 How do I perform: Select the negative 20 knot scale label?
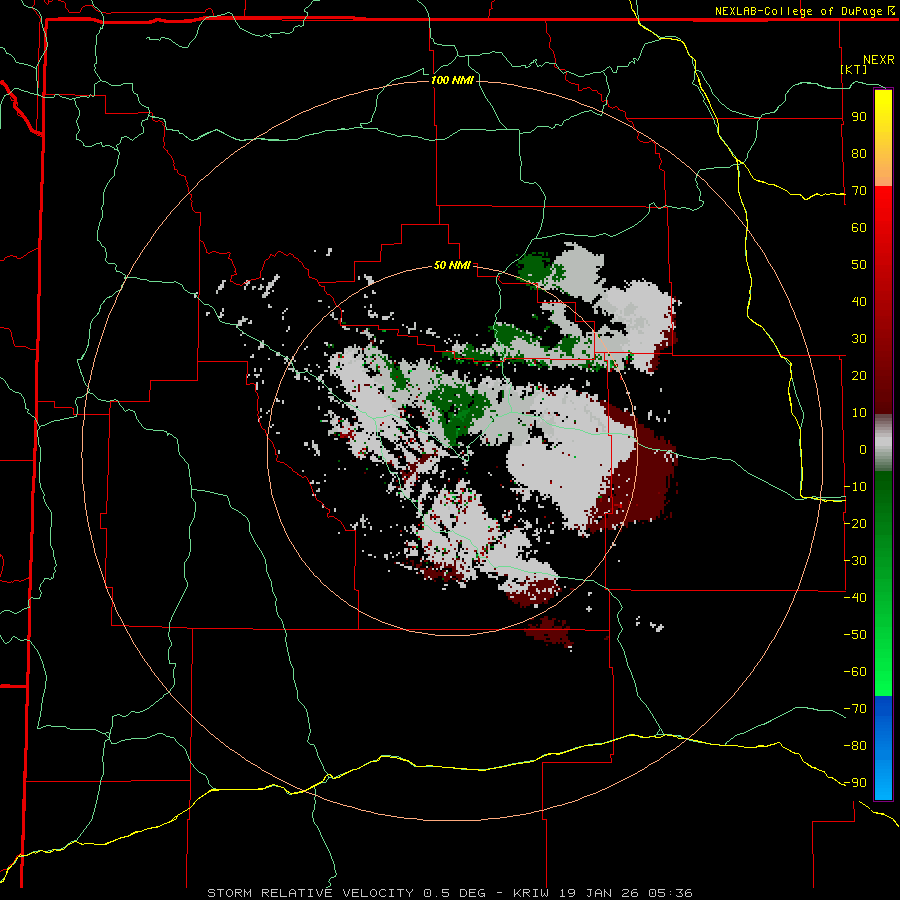855,523
